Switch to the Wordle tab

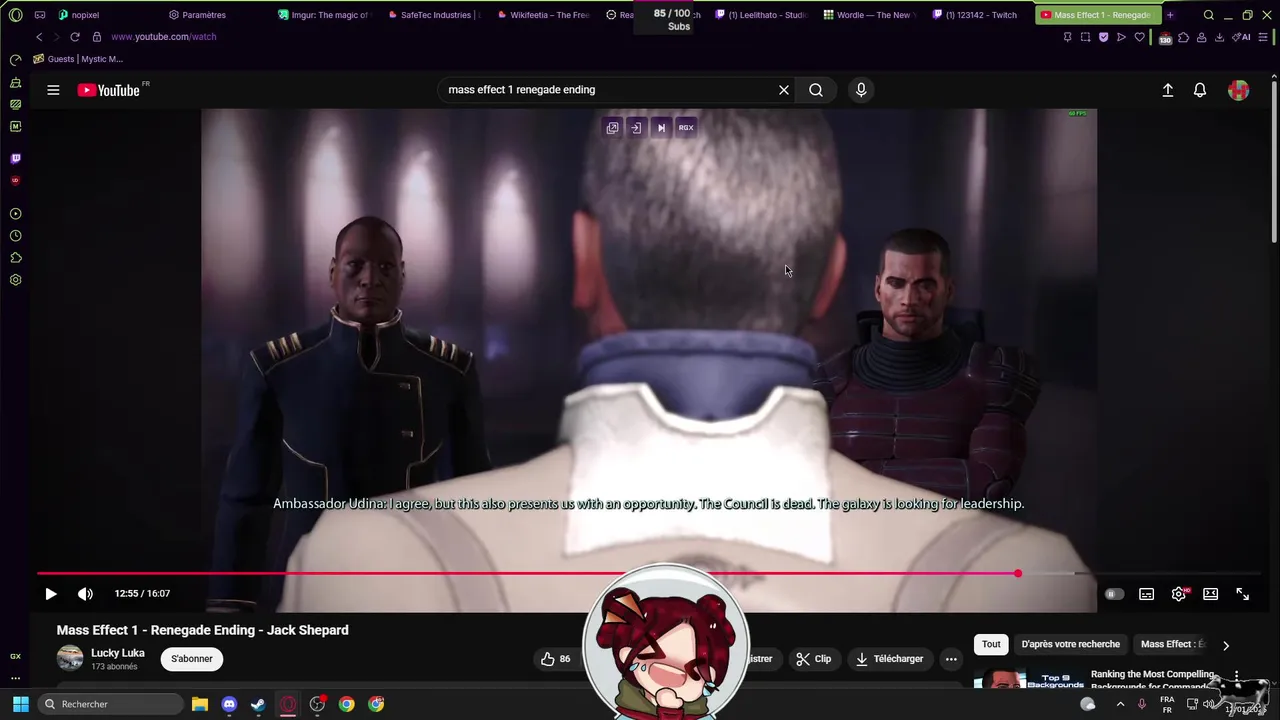point(871,15)
